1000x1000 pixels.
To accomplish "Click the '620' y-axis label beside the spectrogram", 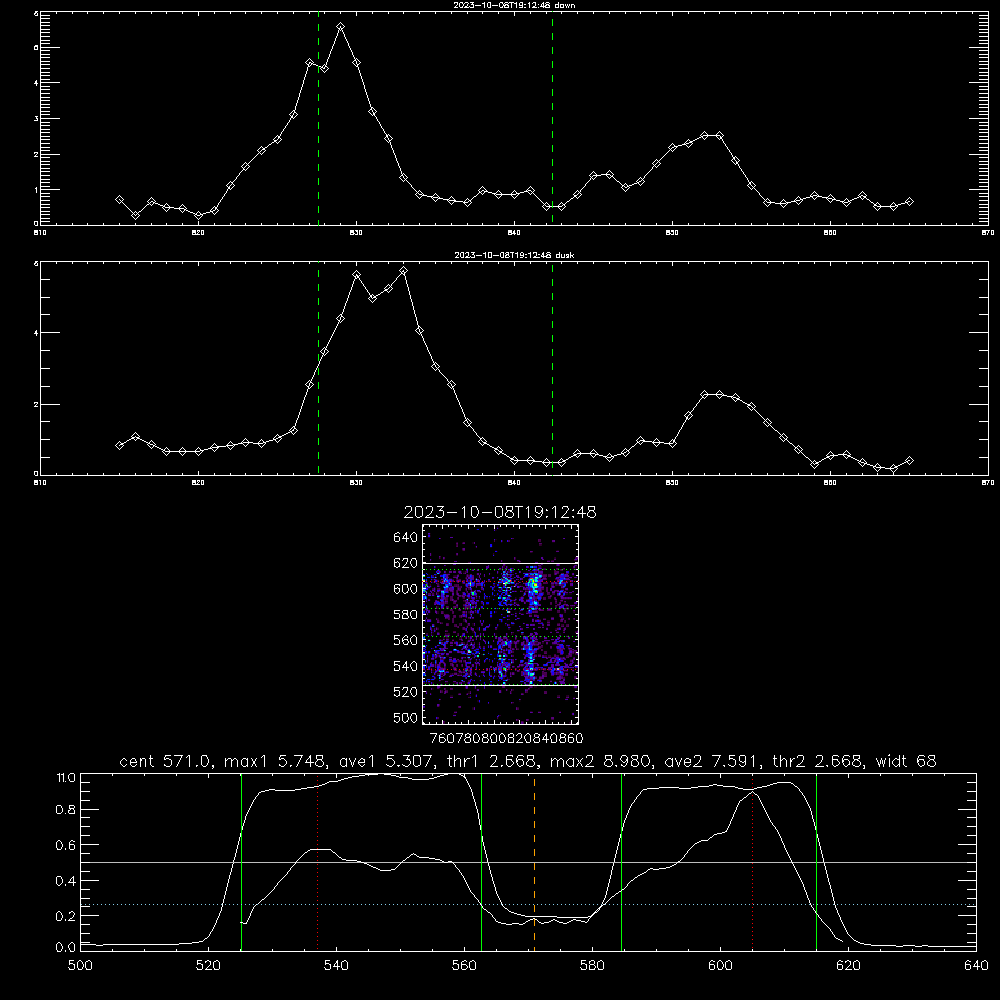I will click(x=406, y=563).
